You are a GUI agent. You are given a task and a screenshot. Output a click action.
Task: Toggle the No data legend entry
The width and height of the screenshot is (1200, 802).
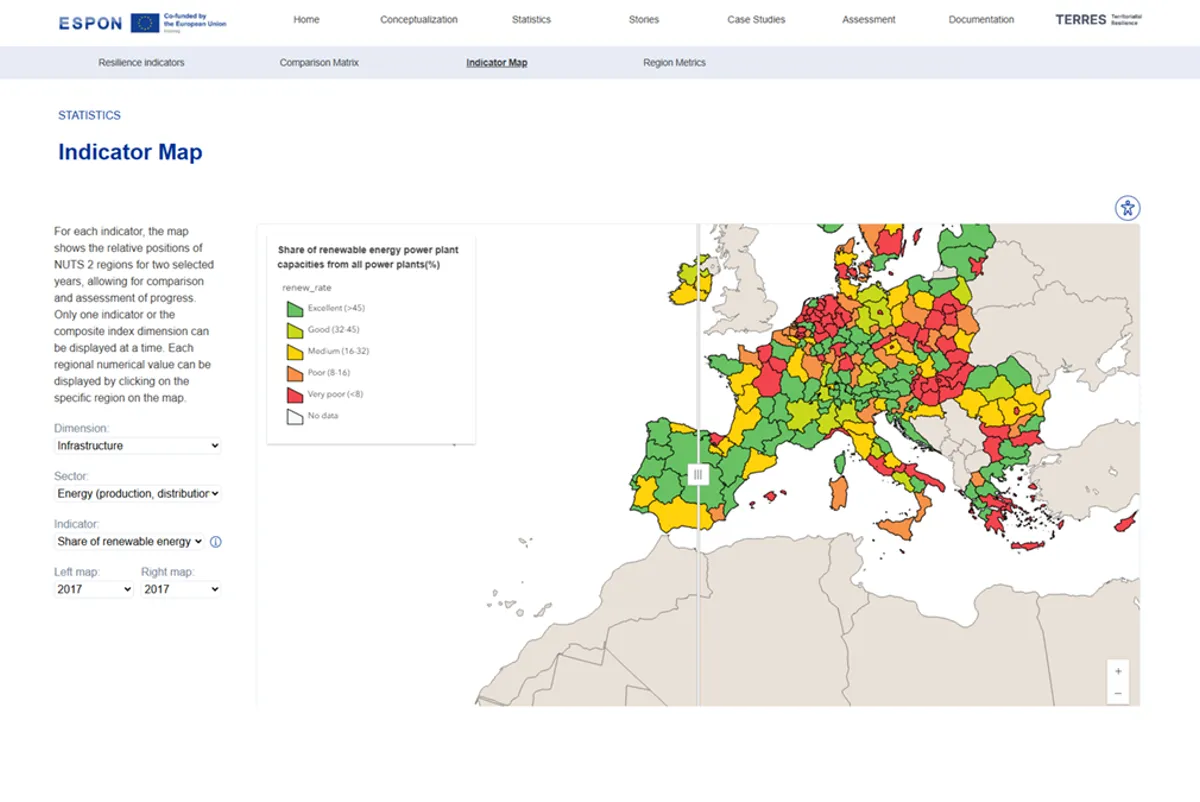pos(313,416)
